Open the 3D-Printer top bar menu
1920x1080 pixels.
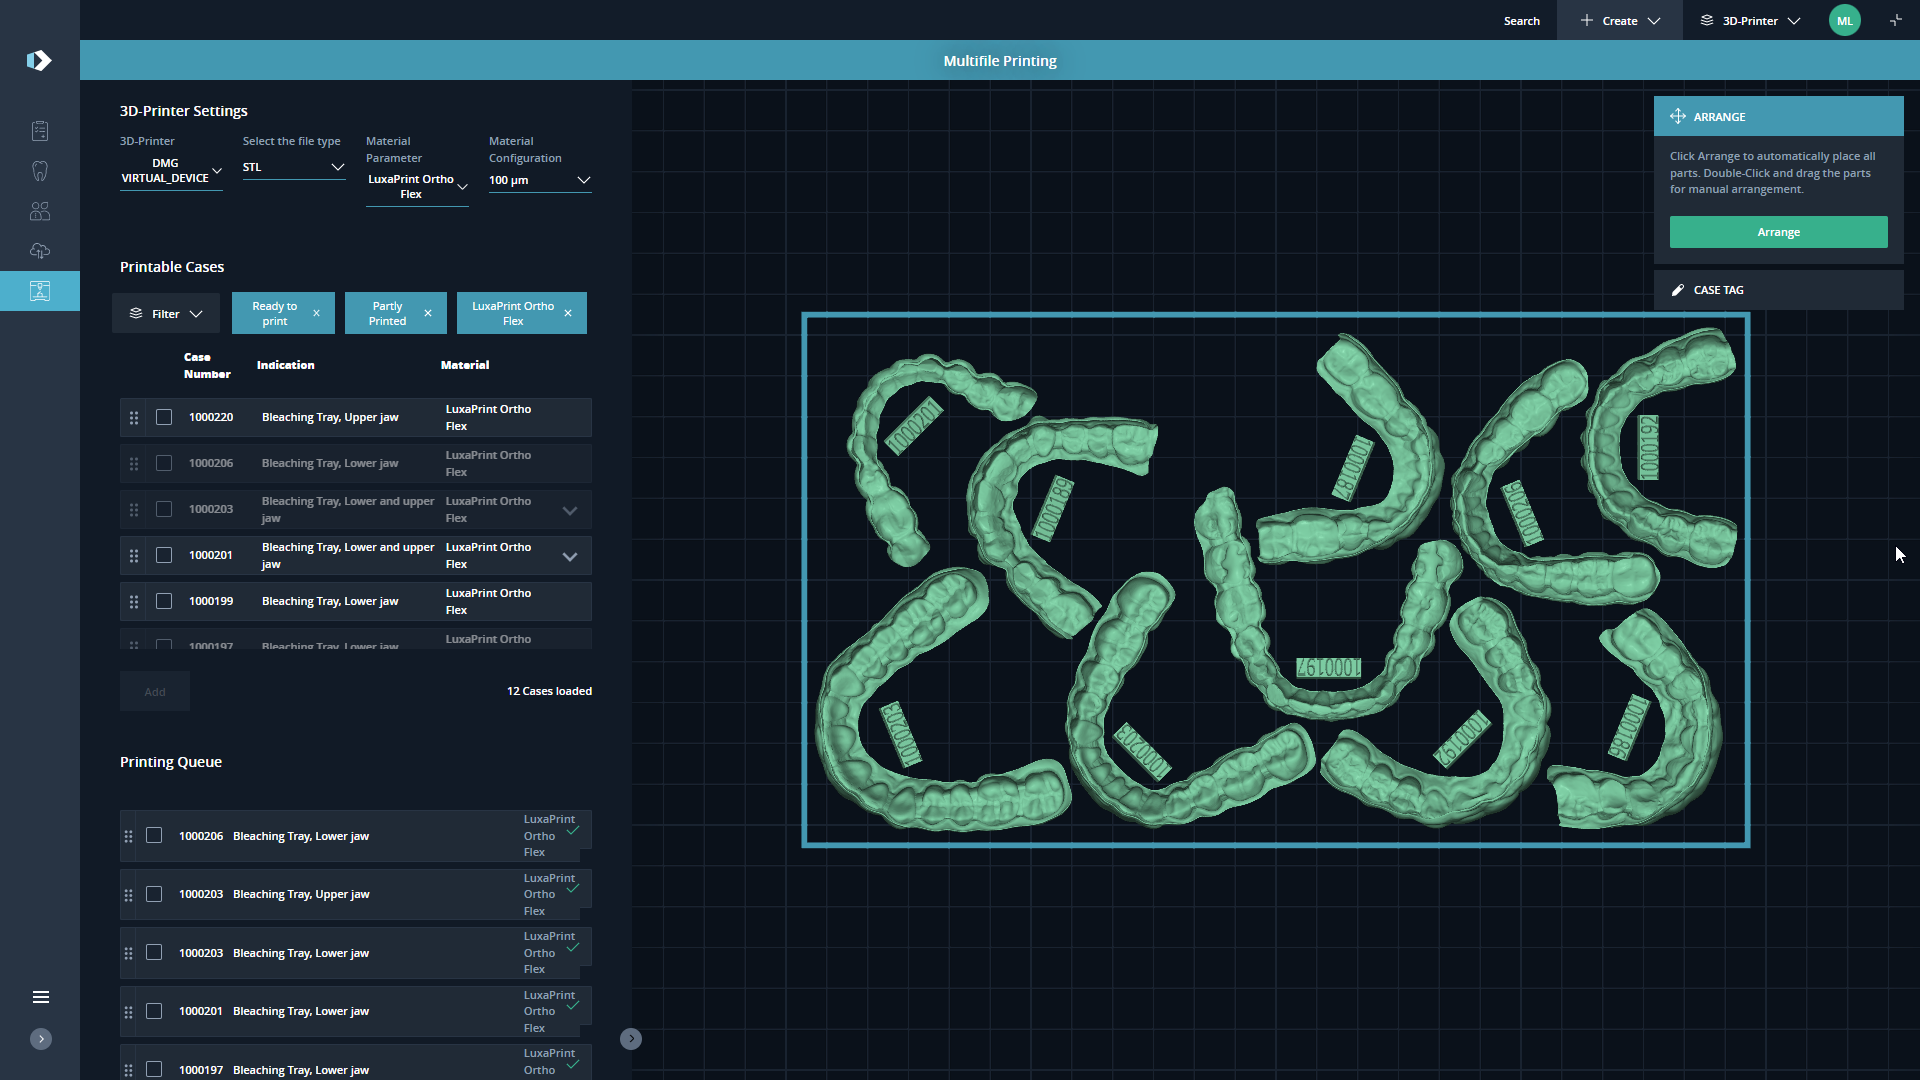click(x=1750, y=20)
